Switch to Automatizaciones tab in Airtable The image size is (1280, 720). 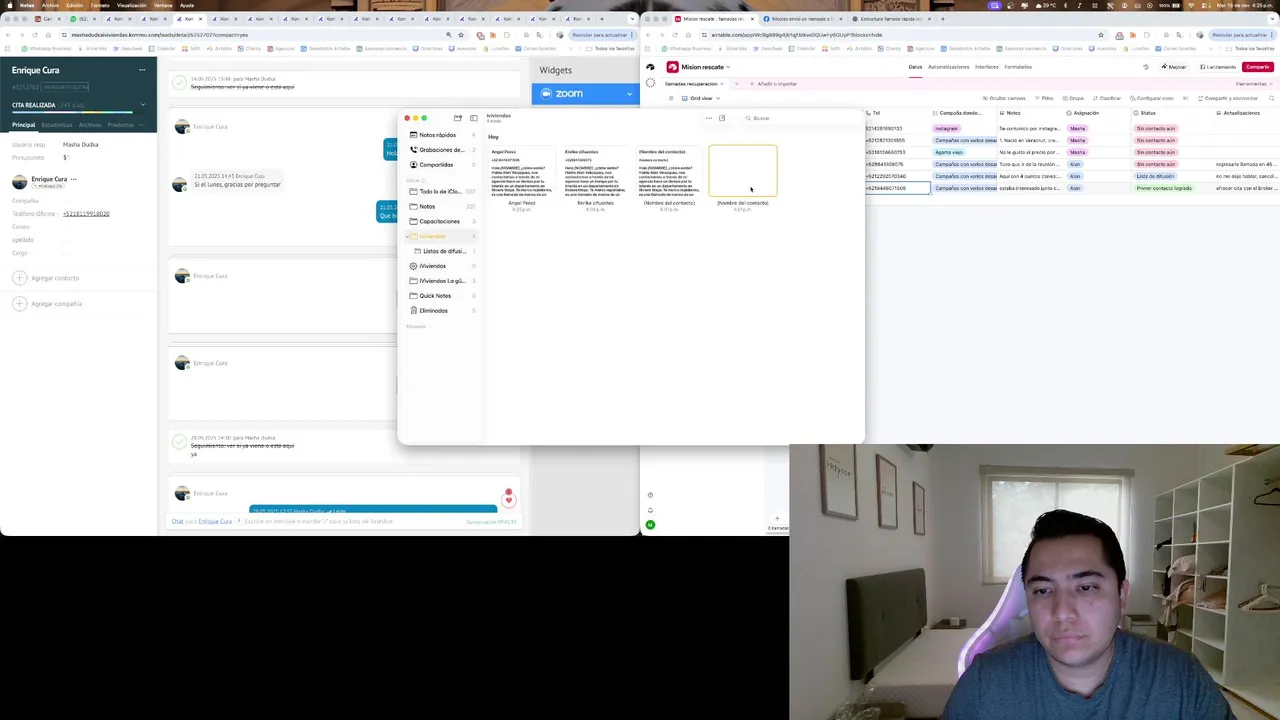coord(948,67)
